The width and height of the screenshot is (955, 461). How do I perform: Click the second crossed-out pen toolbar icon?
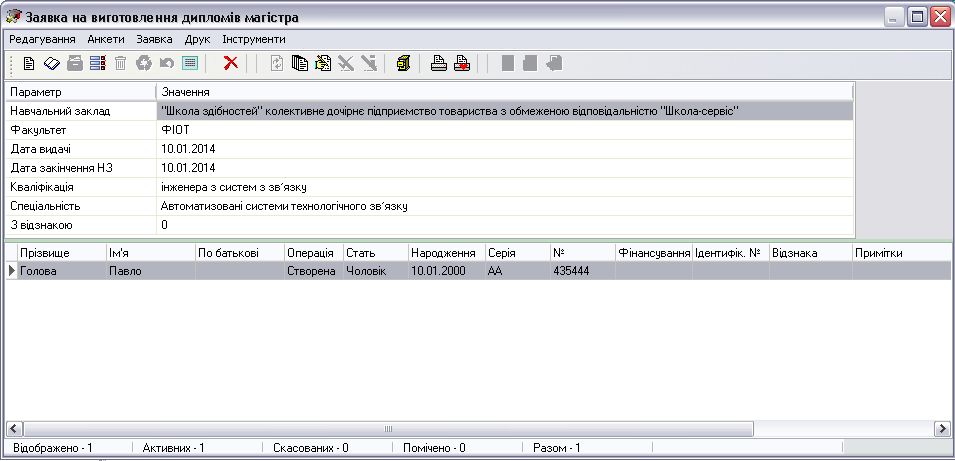[369, 63]
